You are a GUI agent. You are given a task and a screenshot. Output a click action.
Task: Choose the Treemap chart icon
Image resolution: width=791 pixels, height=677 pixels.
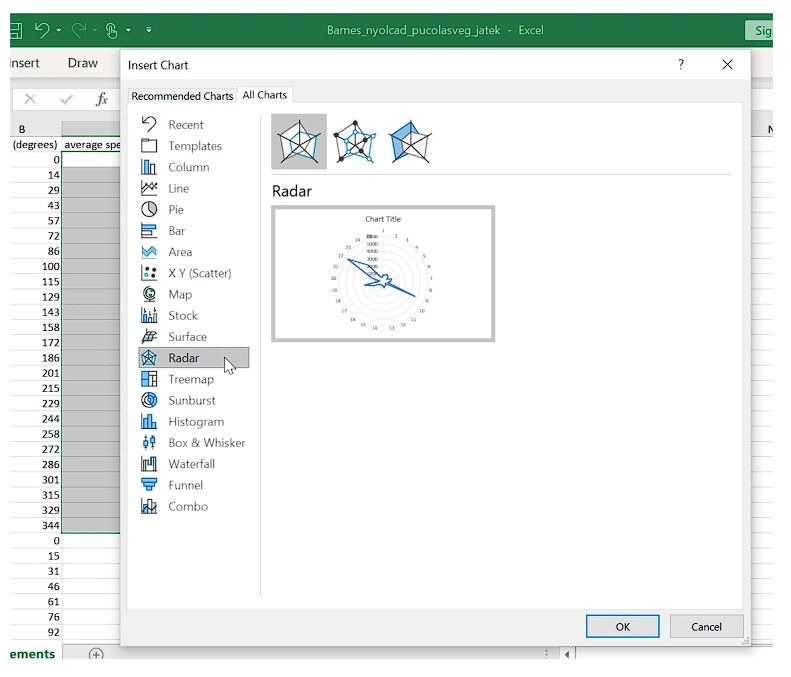(149, 379)
